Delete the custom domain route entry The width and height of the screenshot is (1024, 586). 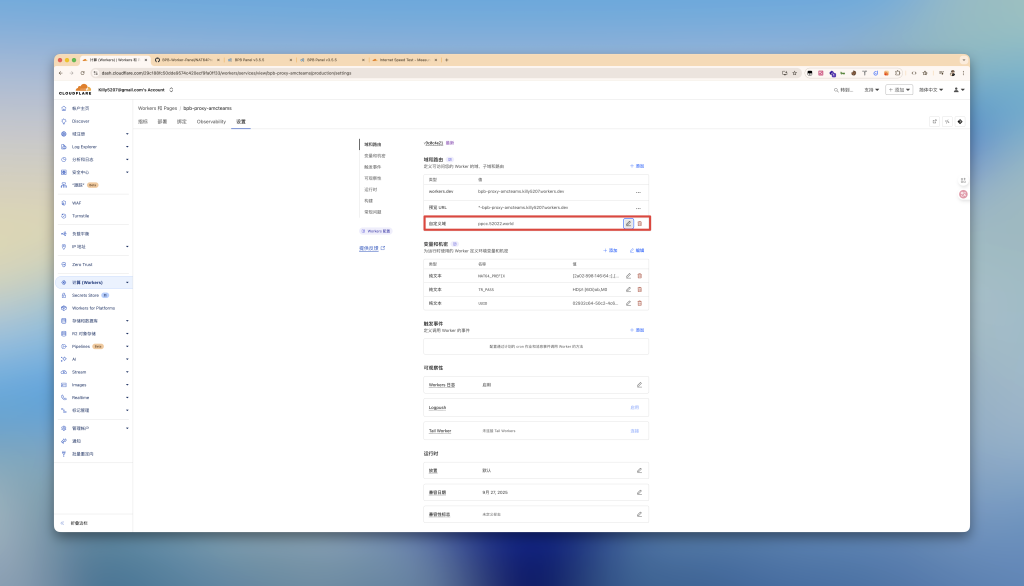pos(640,223)
